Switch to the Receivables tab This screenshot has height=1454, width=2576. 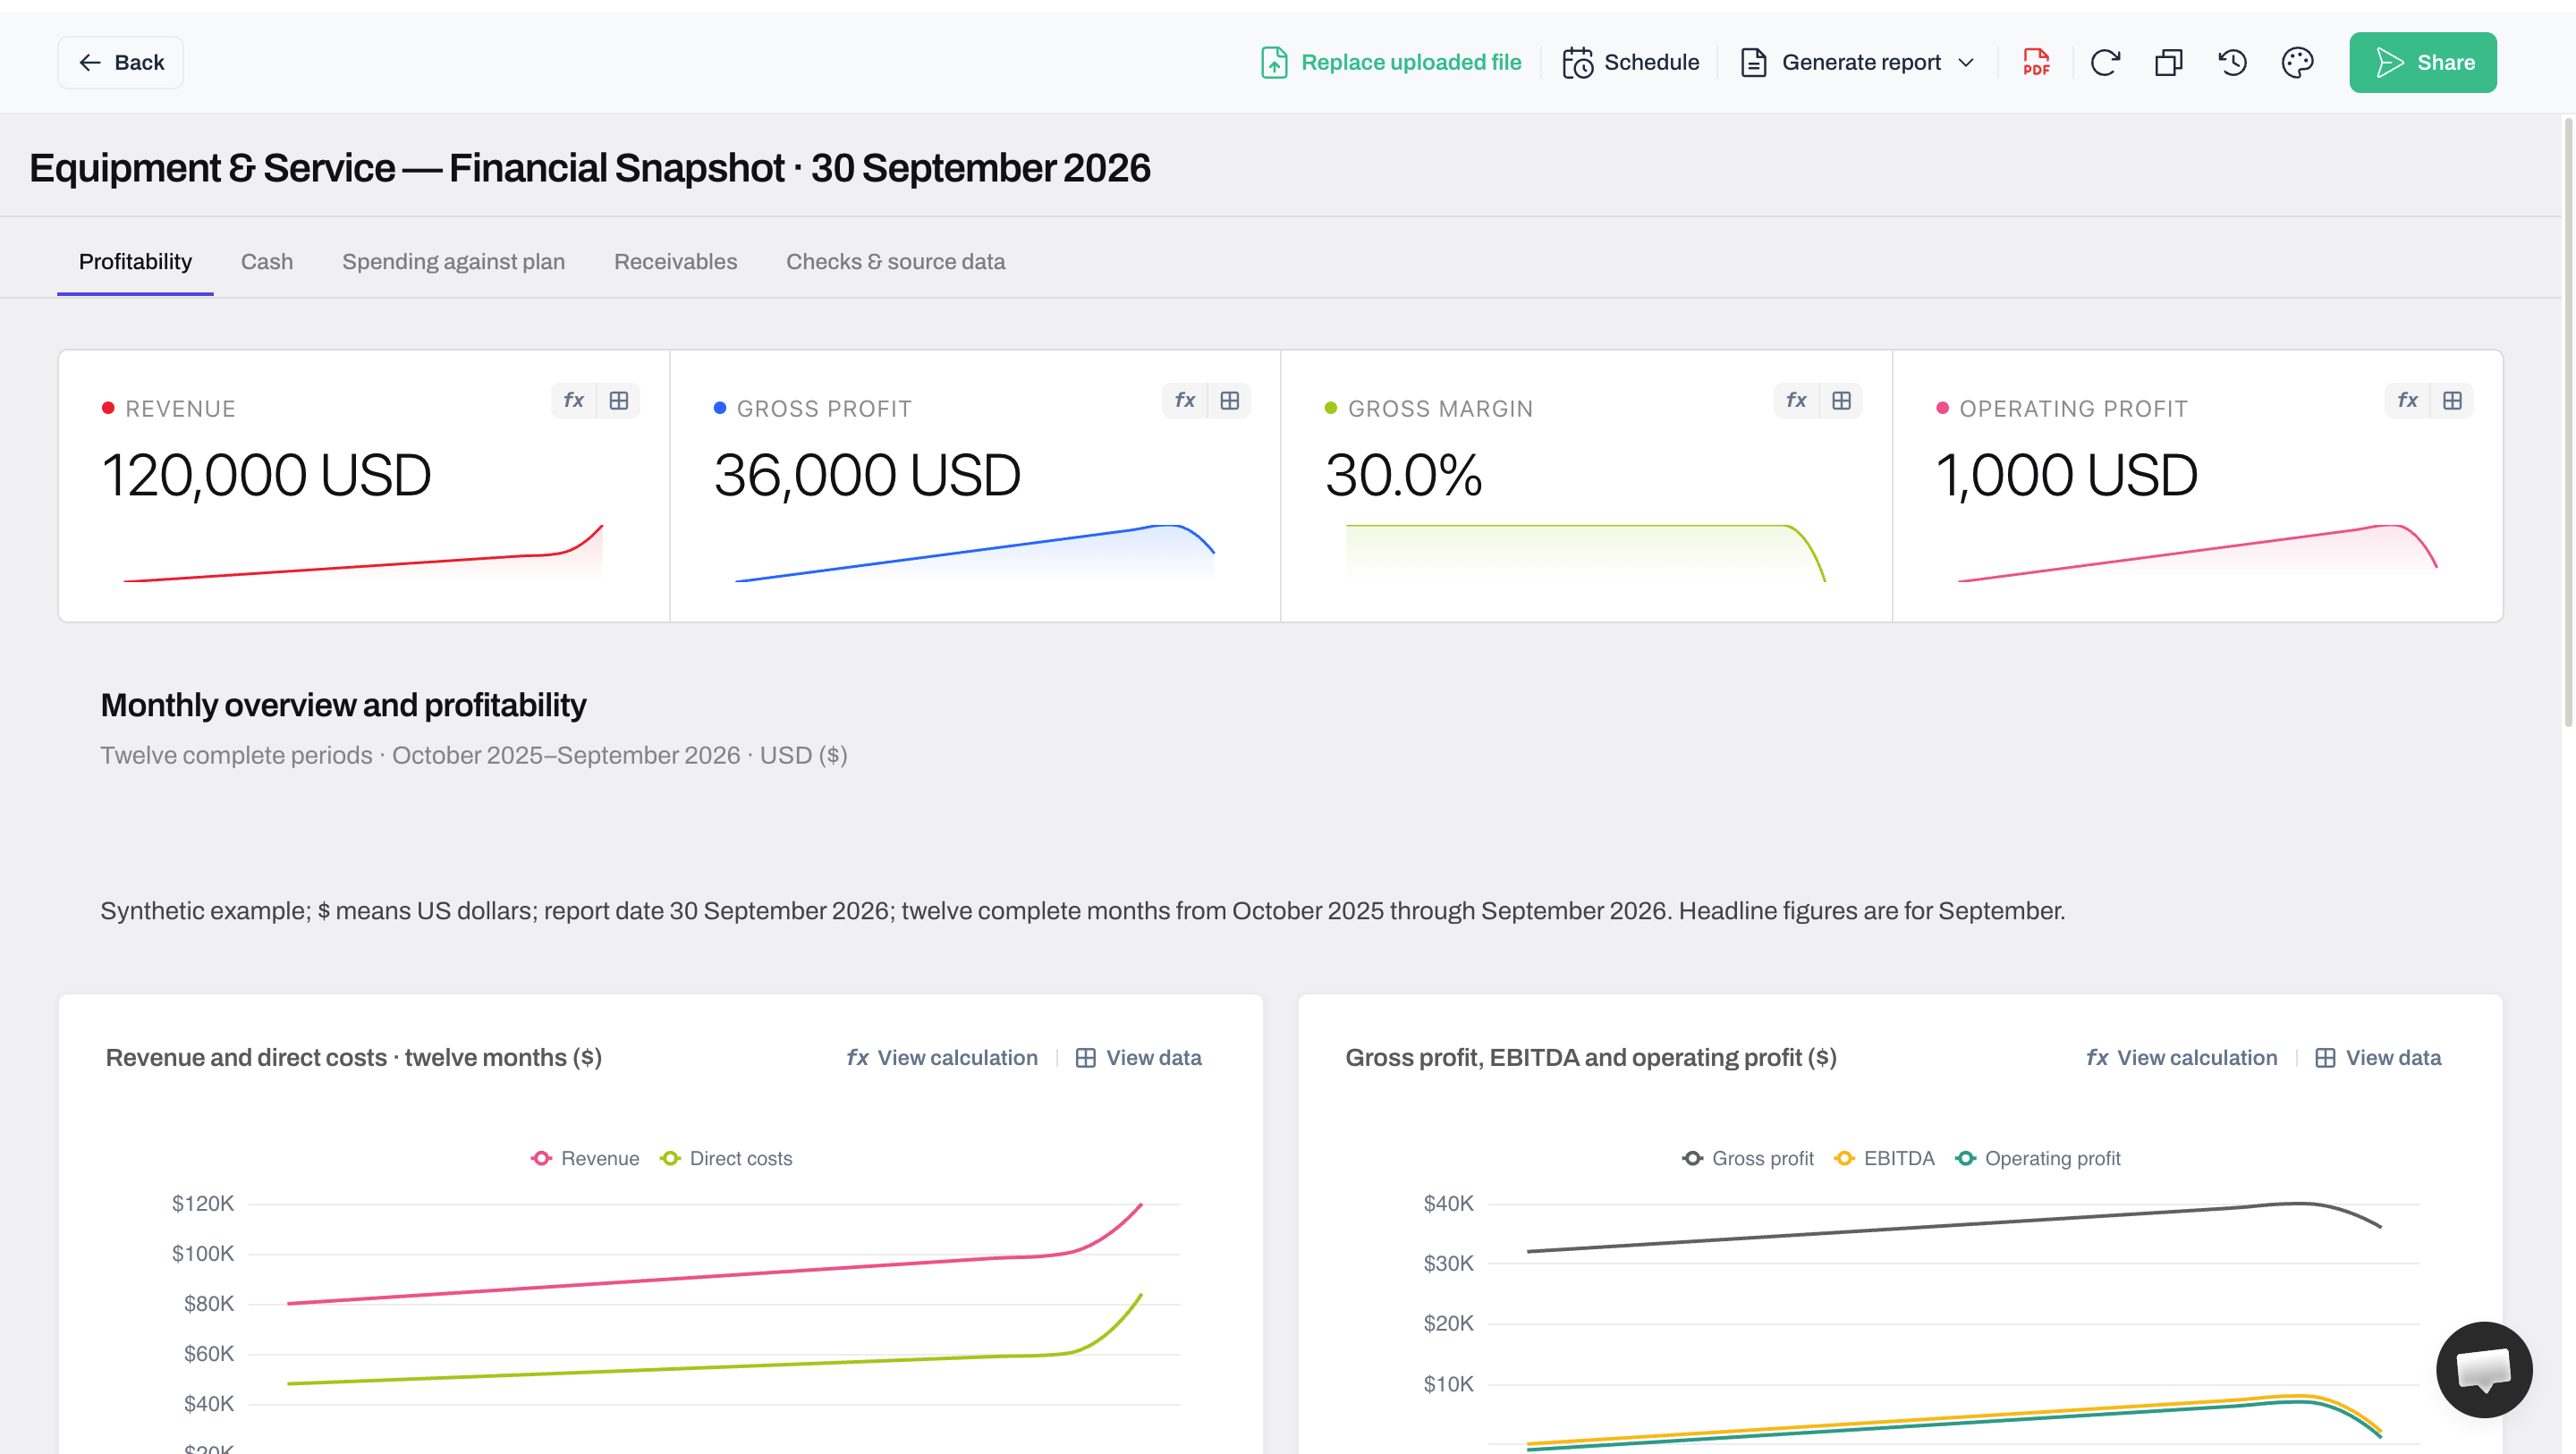click(675, 261)
